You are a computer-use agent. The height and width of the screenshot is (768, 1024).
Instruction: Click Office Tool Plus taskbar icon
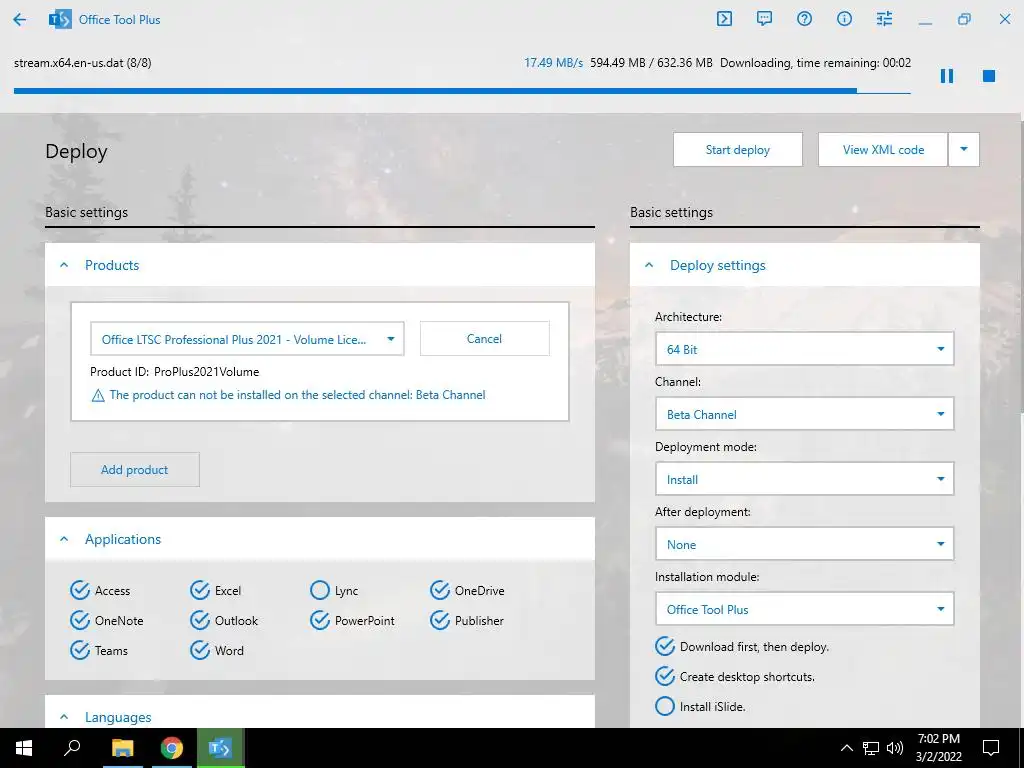(220, 748)
